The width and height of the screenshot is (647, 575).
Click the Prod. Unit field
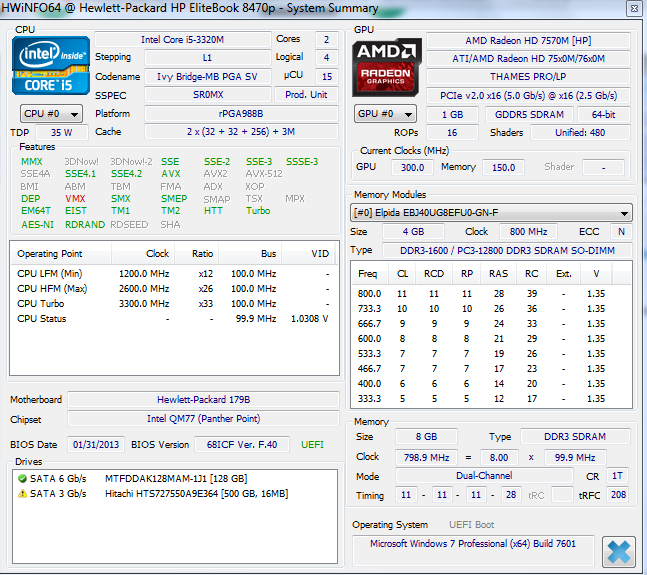(x=306, y=95)
